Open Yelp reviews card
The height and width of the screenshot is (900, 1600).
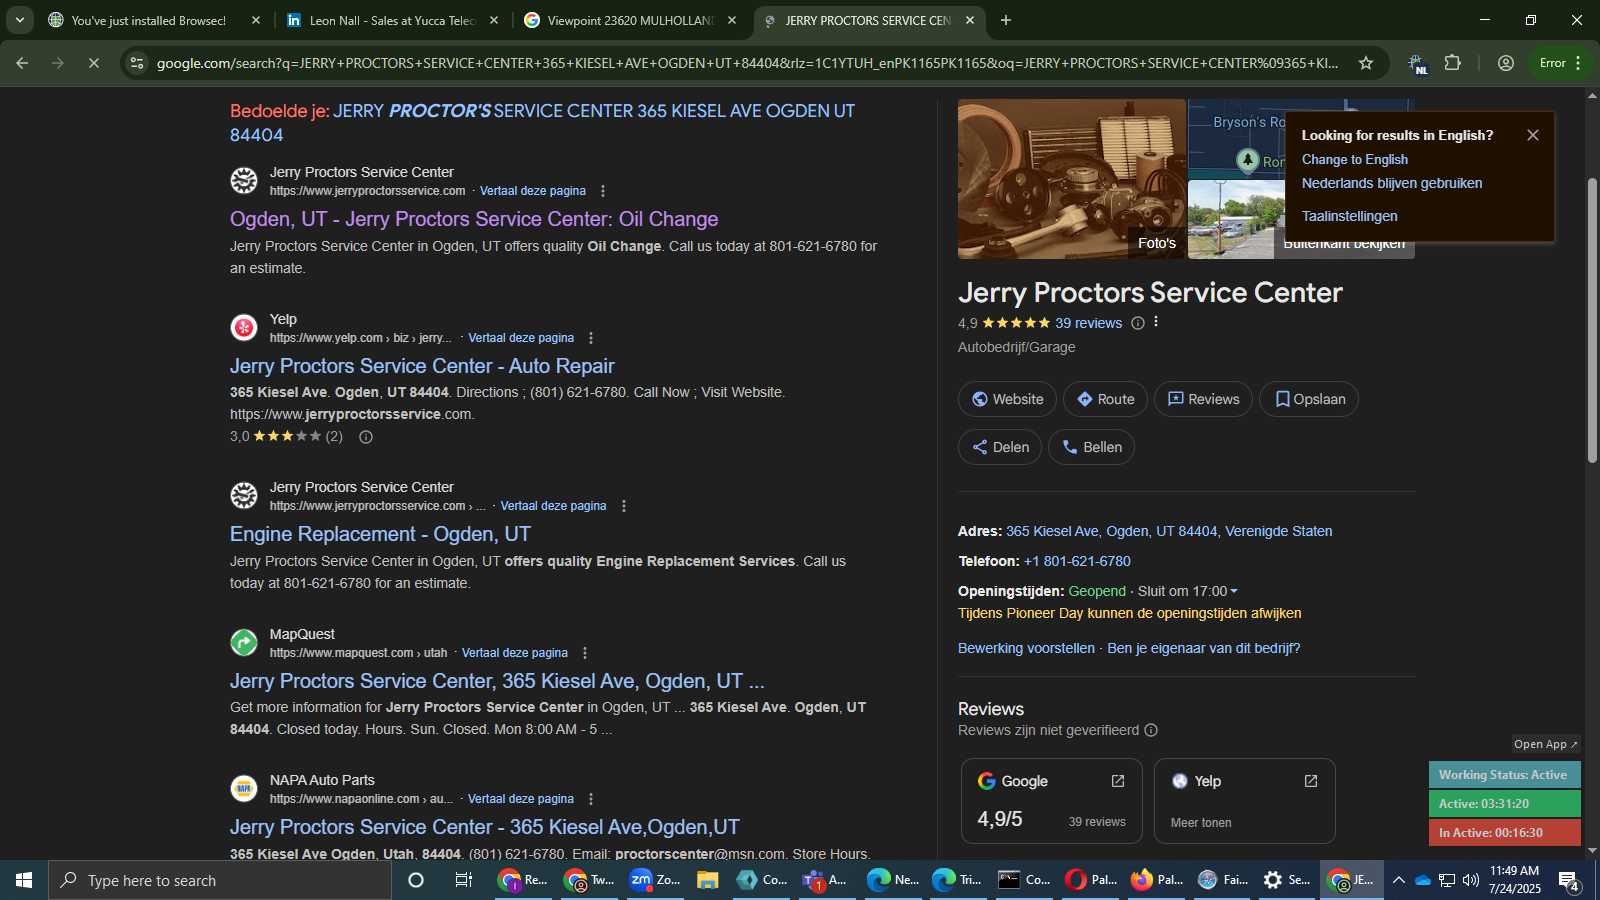click(x=1245, y=801)
